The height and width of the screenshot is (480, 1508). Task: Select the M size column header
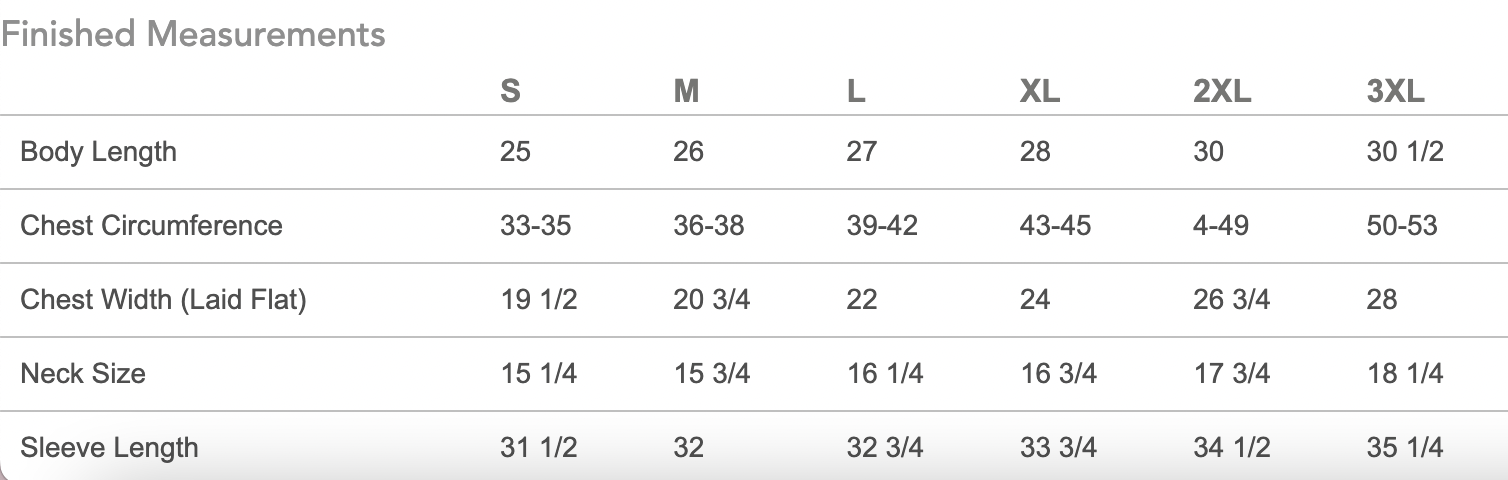(686, 92)
